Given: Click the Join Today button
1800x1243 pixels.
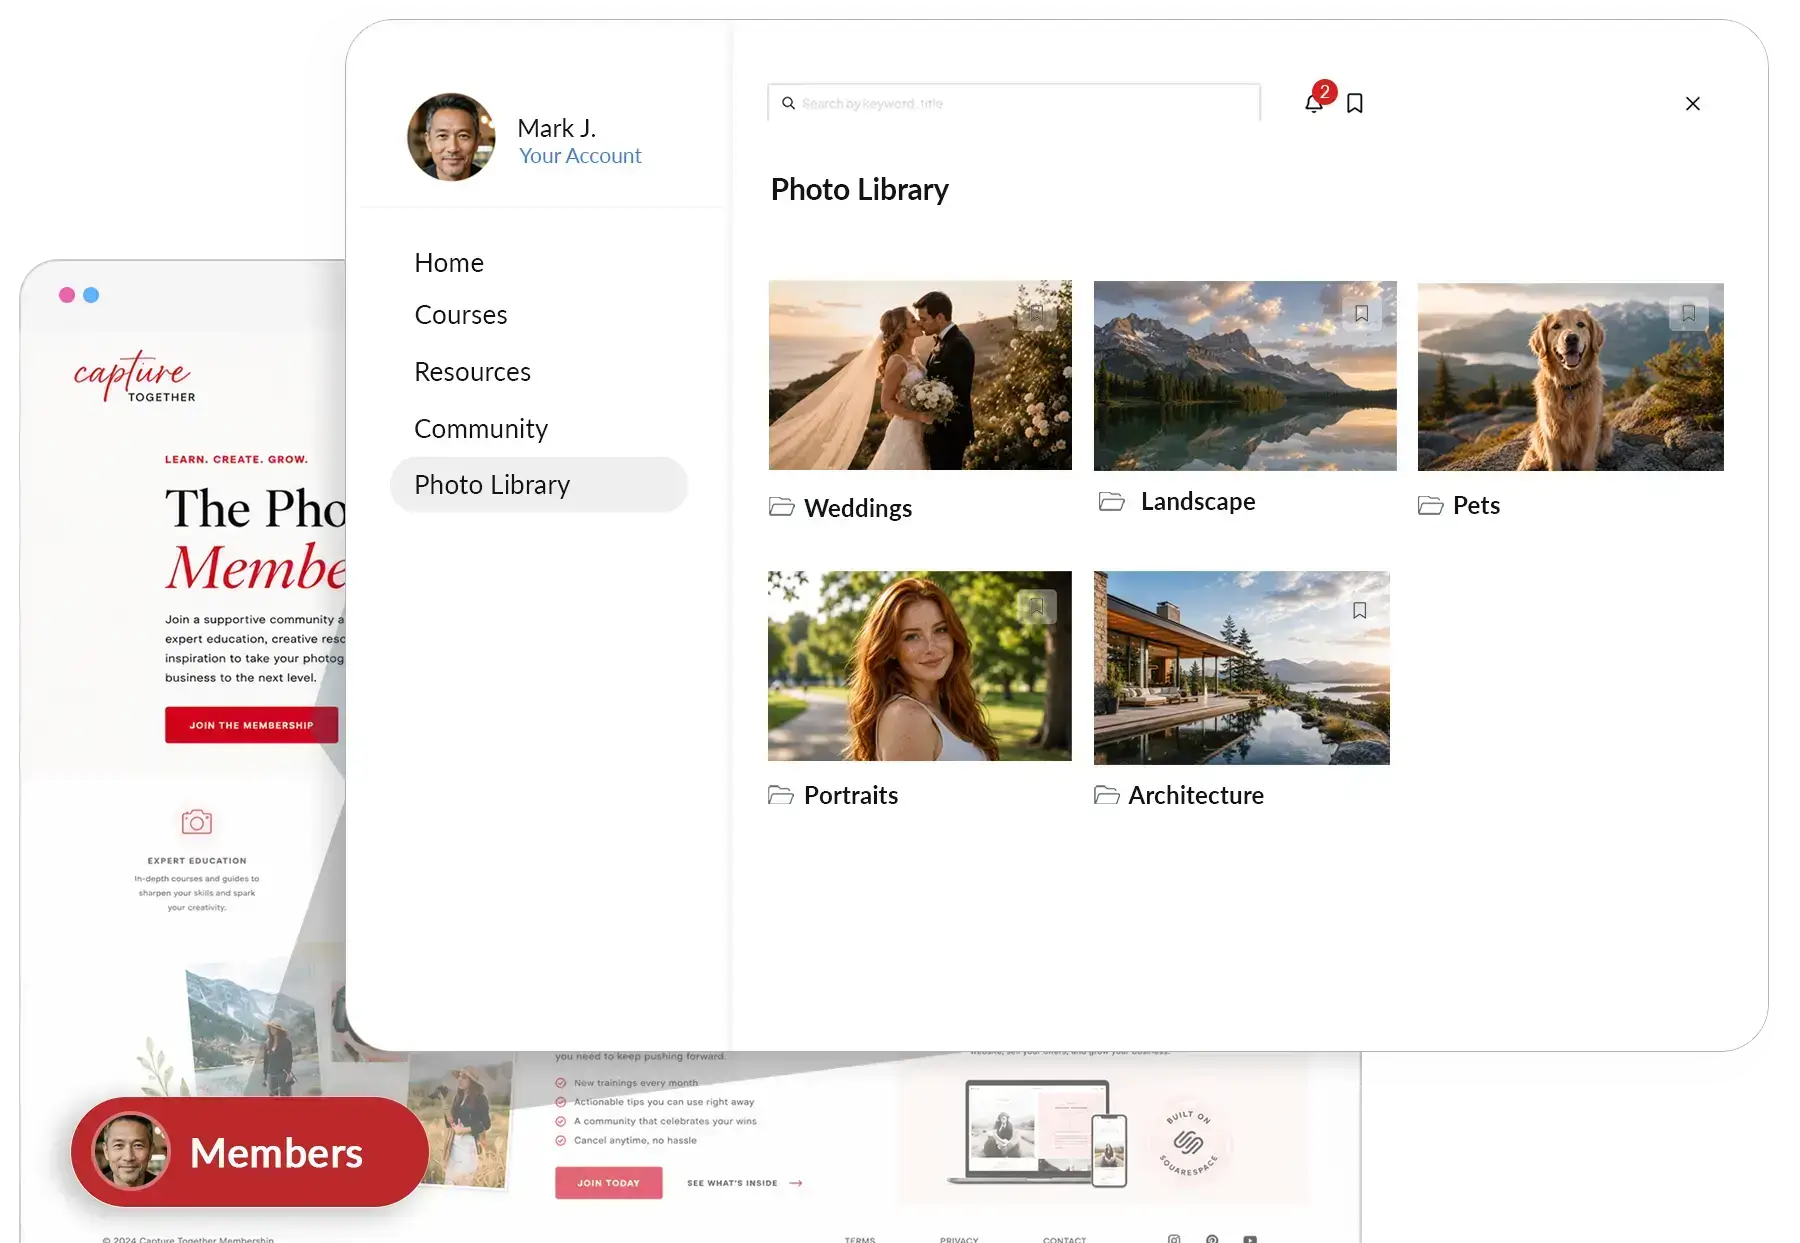Looking at the screenshot, I should pyautogui.click(x=608, y=1182).
